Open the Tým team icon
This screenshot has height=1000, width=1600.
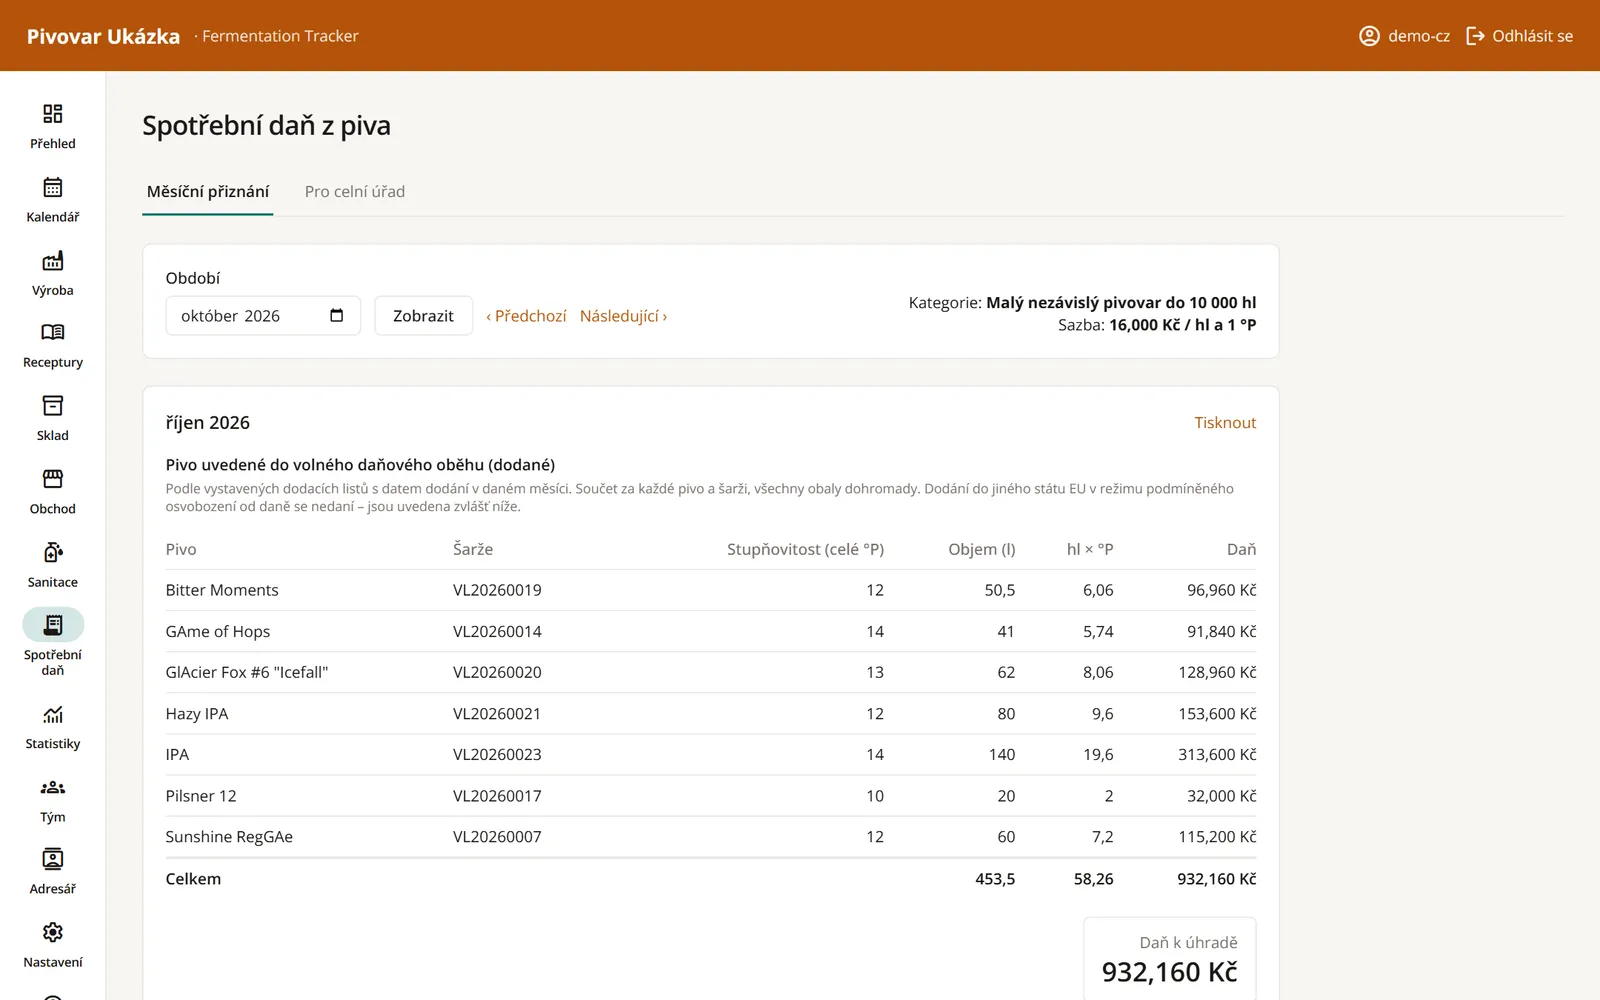53,787
